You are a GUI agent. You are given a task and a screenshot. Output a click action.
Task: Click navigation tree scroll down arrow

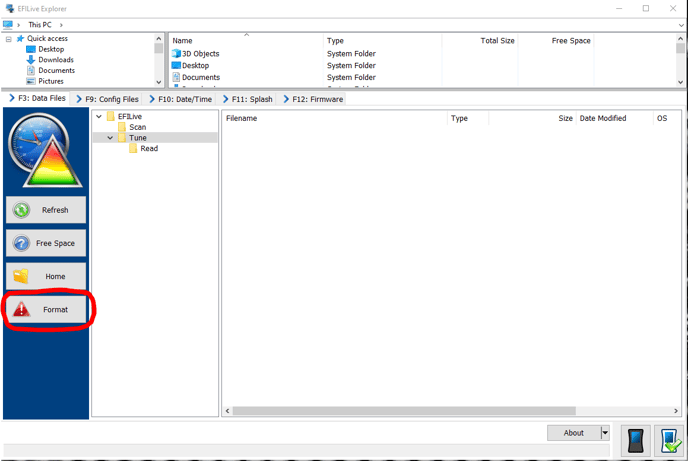coord(158,82)
